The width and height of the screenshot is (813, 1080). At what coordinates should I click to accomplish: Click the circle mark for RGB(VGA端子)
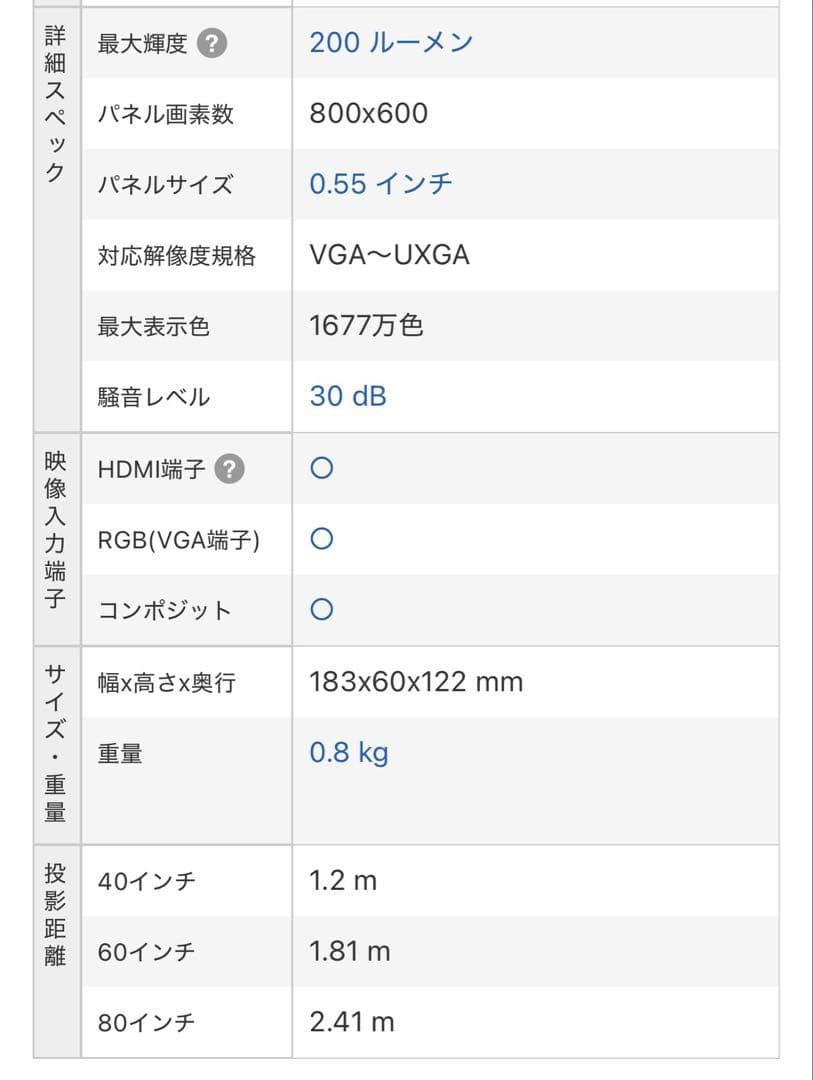pos(321,539)
